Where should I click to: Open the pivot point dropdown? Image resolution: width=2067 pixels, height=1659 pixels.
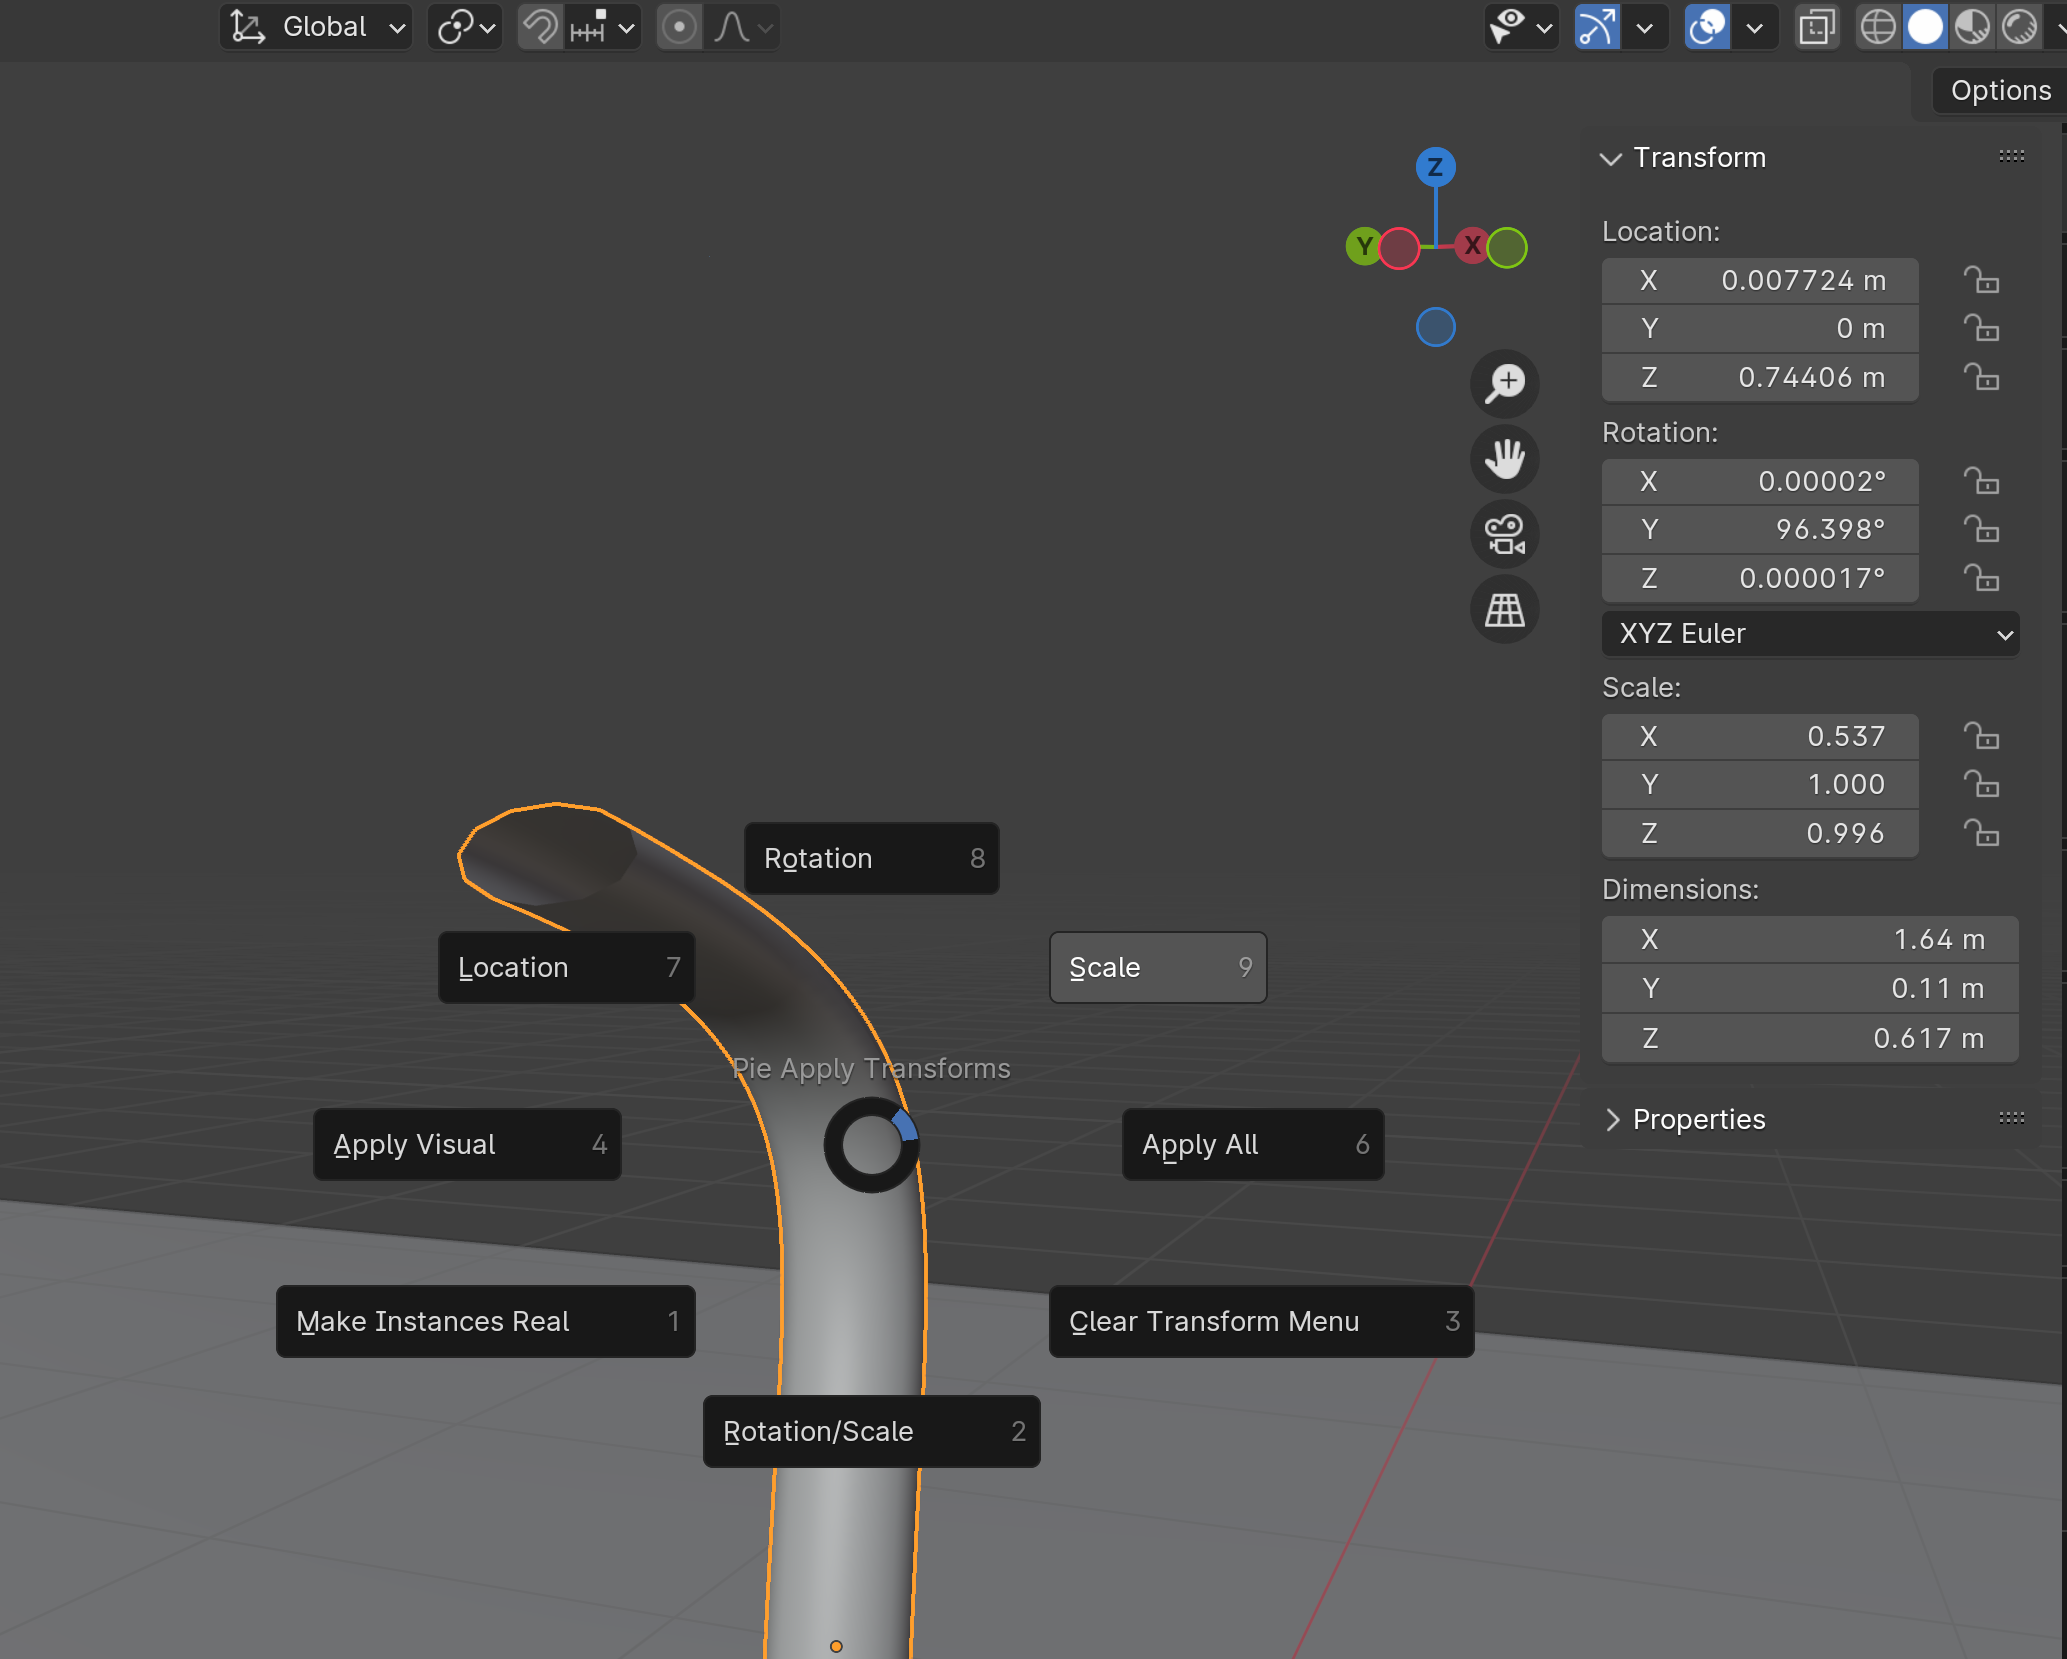coord(466,27)
